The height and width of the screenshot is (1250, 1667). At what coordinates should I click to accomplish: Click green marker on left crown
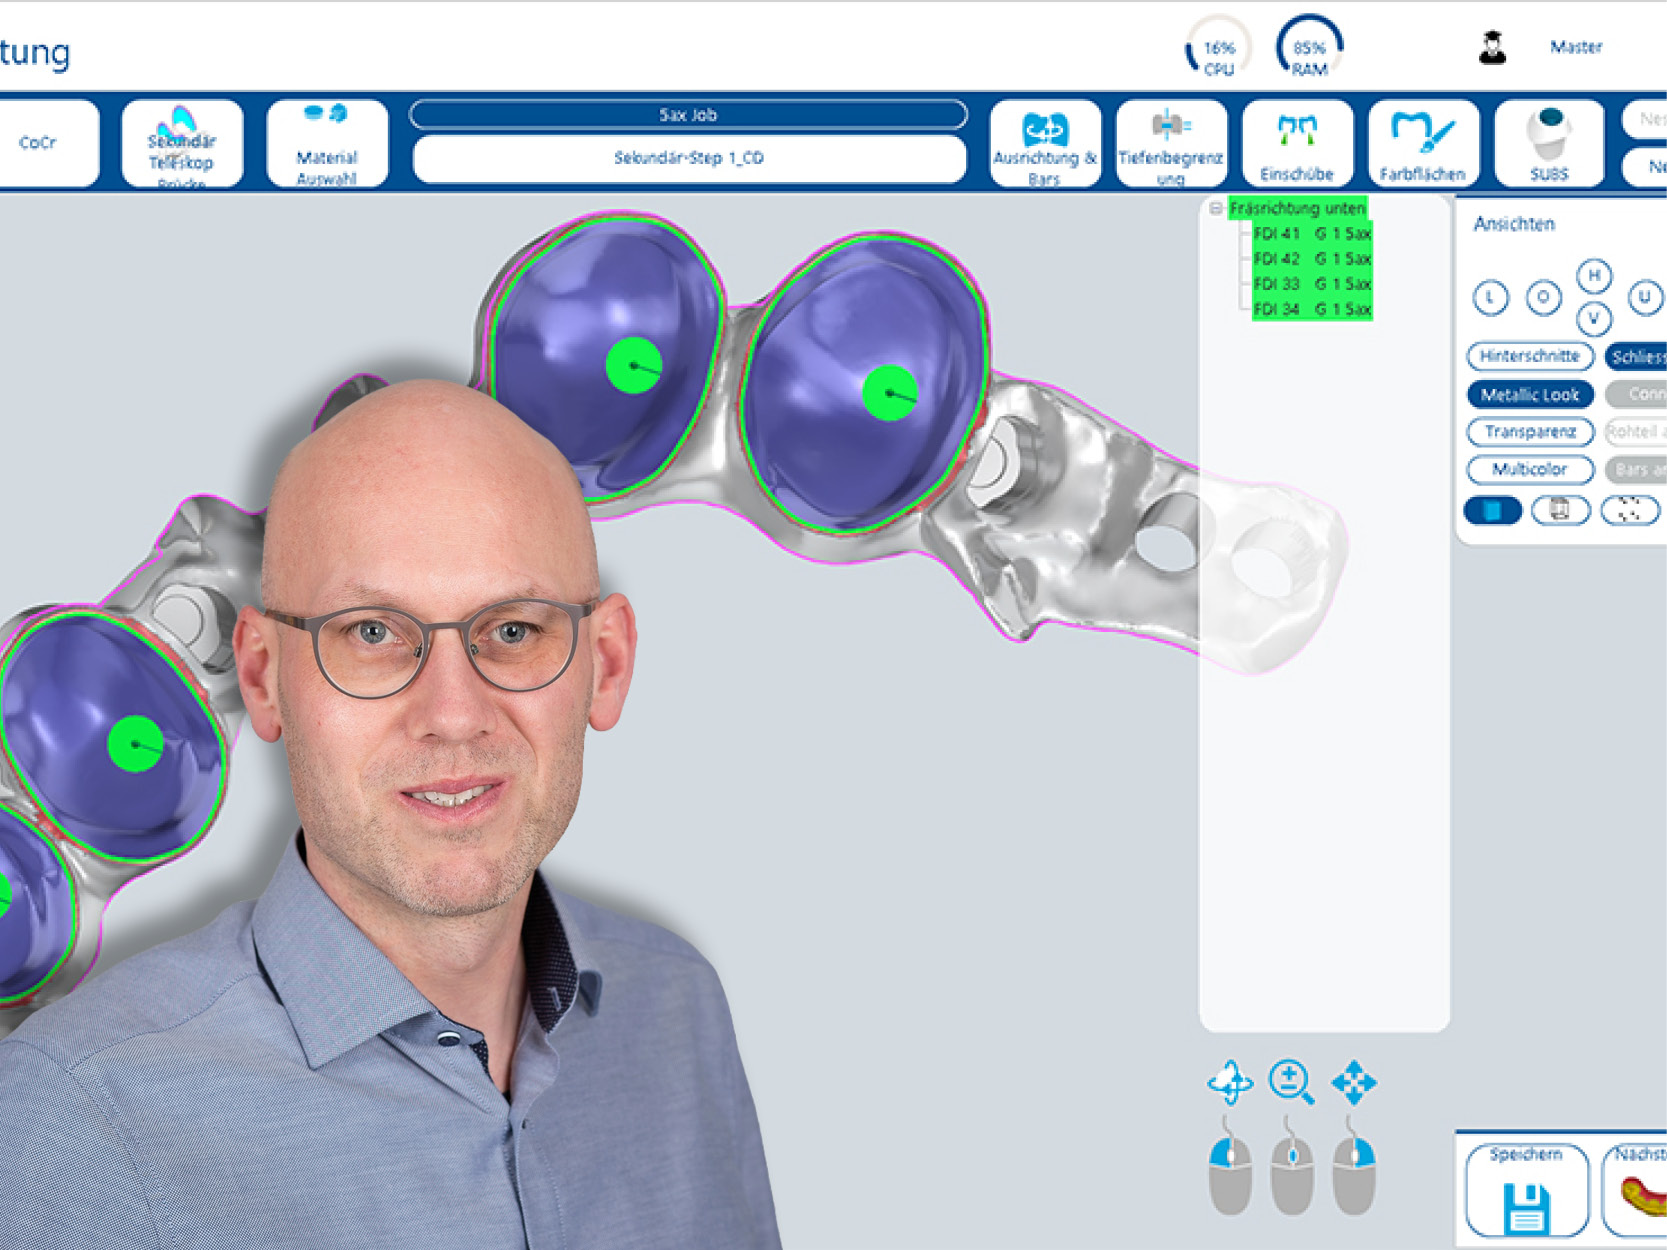coord(135,743)
